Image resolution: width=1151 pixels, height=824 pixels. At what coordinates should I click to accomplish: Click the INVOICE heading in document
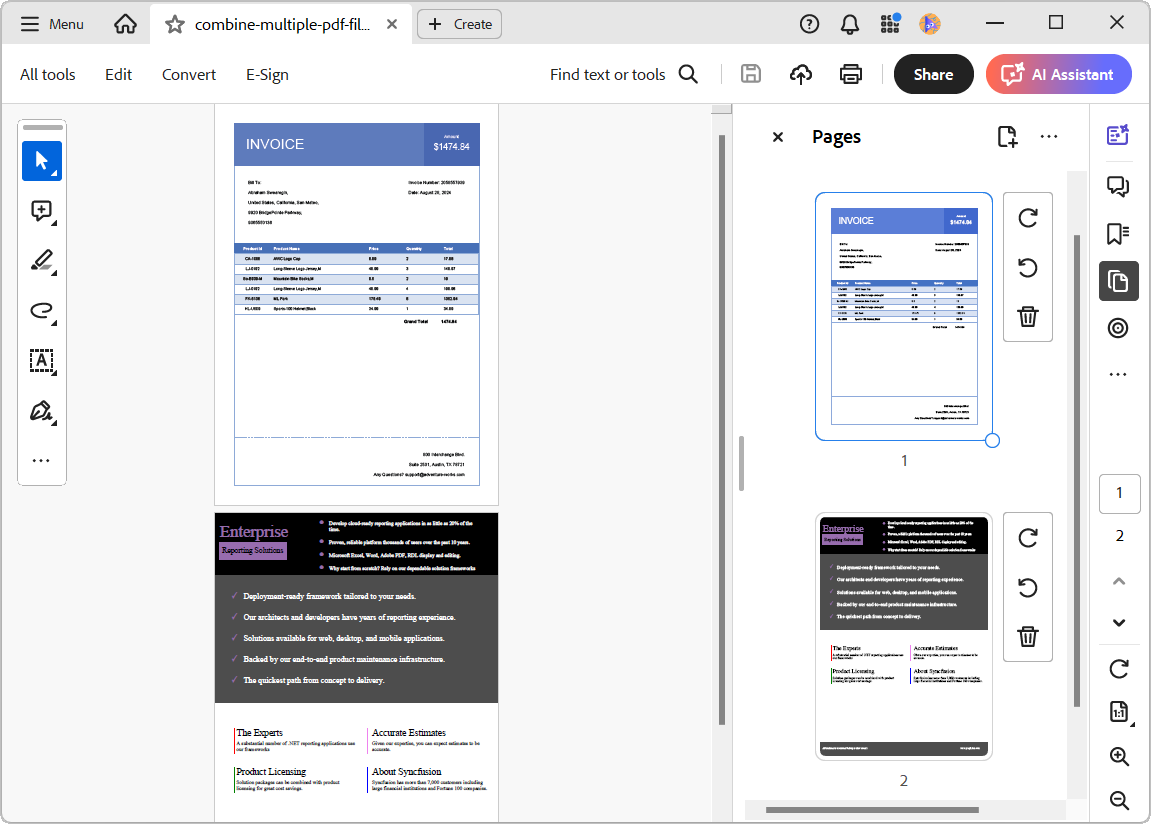click(275, 145)
